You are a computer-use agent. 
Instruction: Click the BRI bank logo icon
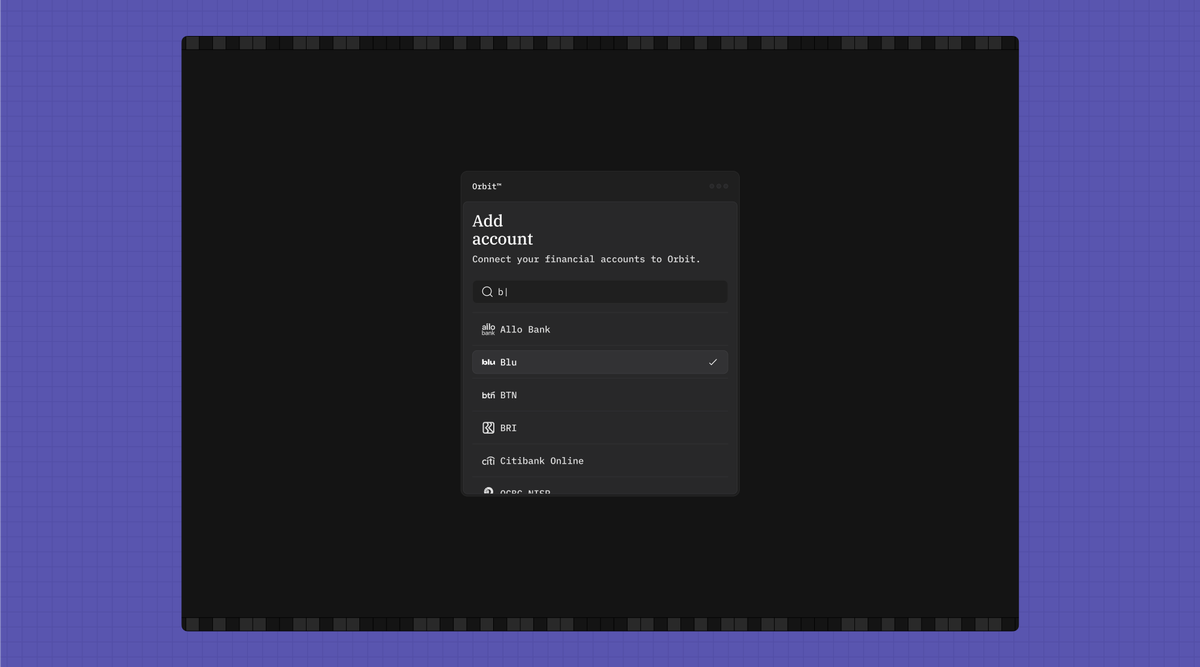coord(488,428)
